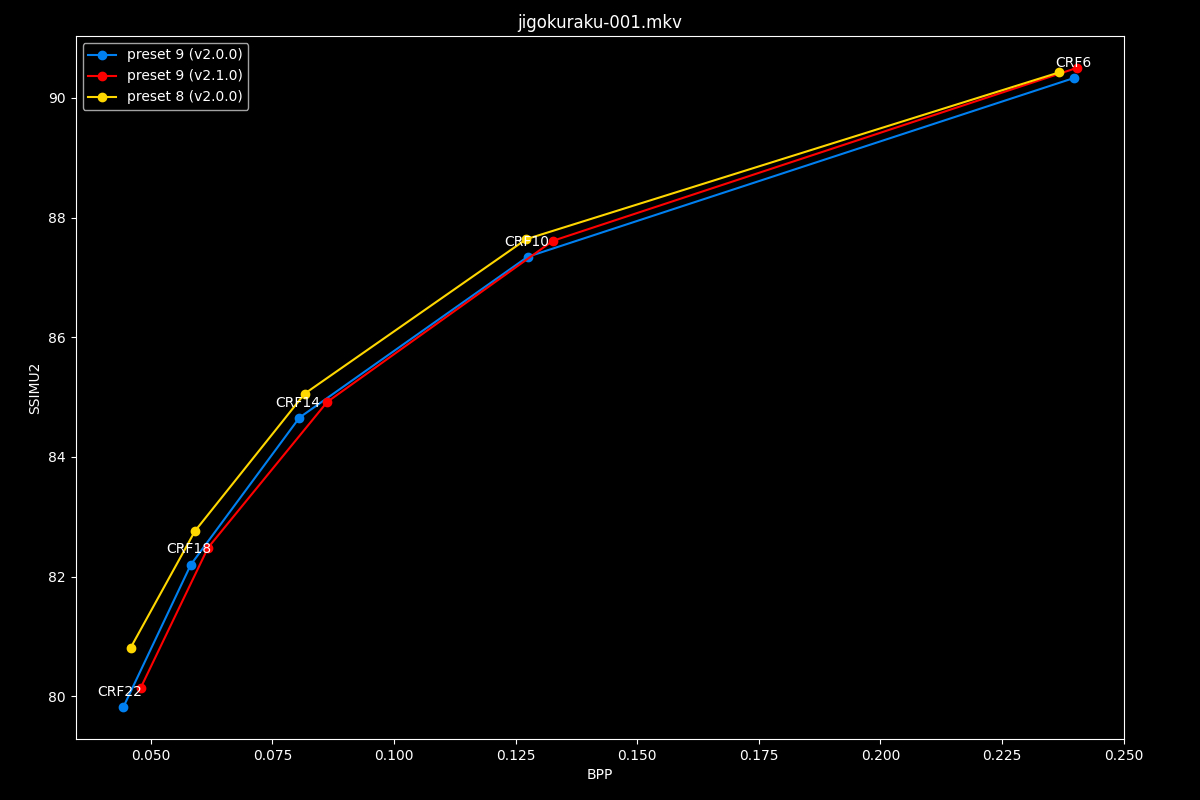
Task: Select the yellow data point at CRF6
Action: coord(1059,72)
